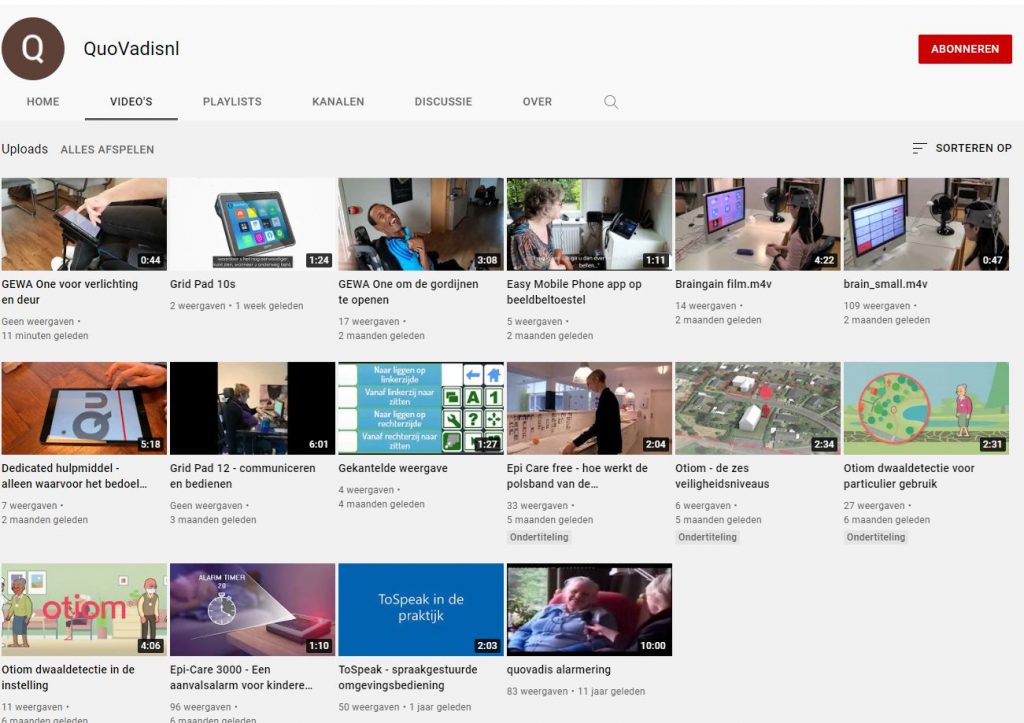The width and height of the screenshot is (1024, 723).
Task: Click title Otiom - de zes veiligheidsniveaus
Action: [x=722, y=476]
